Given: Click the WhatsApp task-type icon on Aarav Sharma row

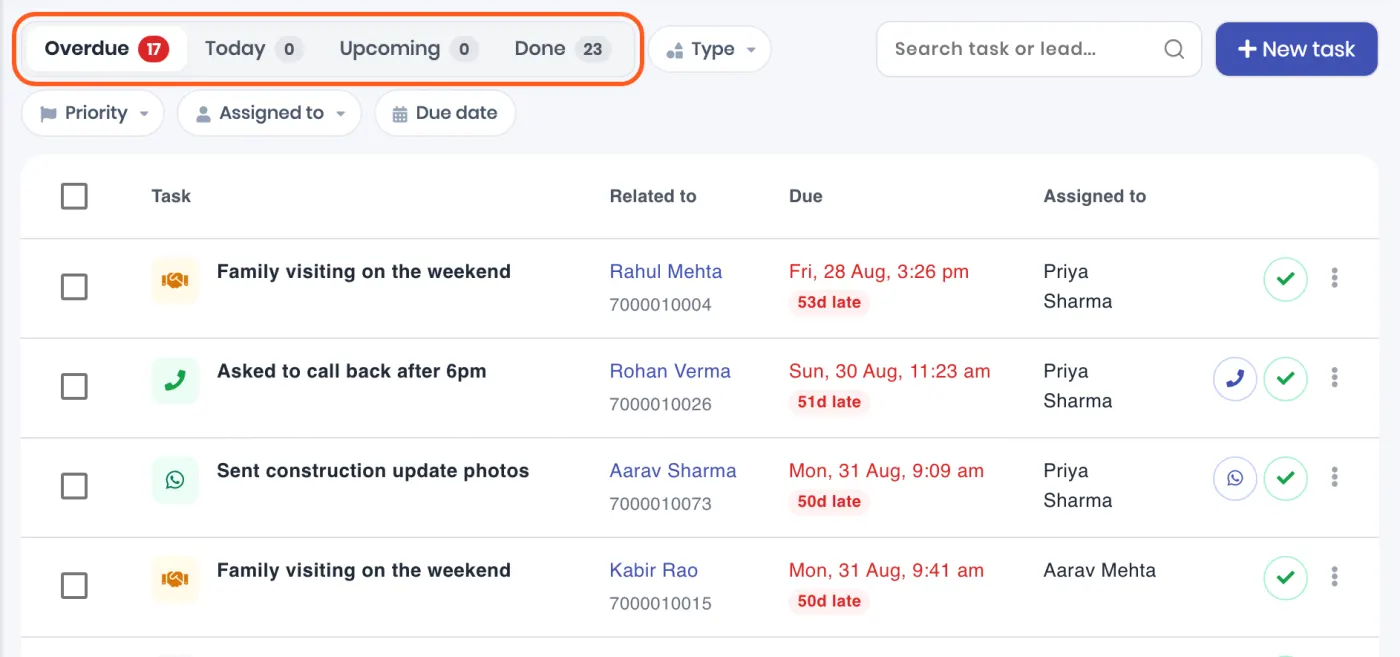Looking at the screenshot, I should [x=175, y=480].
